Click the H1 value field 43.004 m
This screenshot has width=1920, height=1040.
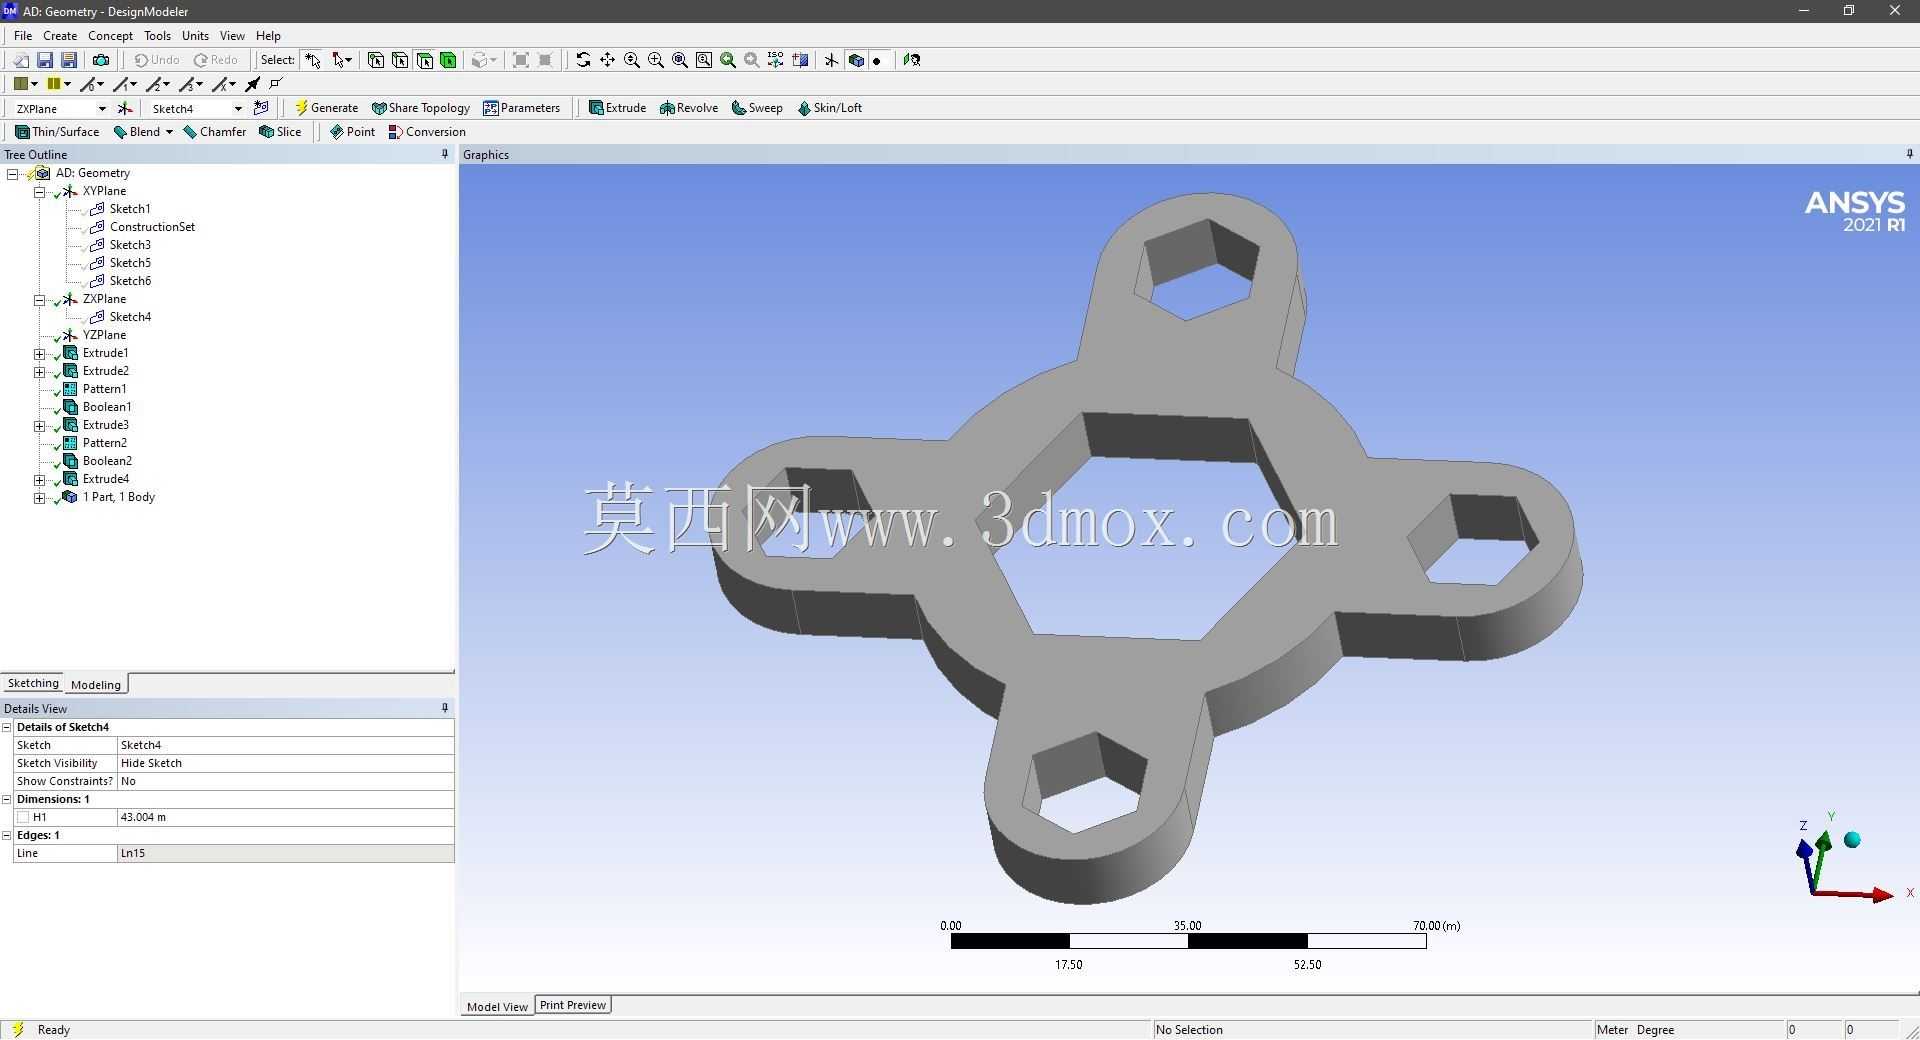point(285,817)
